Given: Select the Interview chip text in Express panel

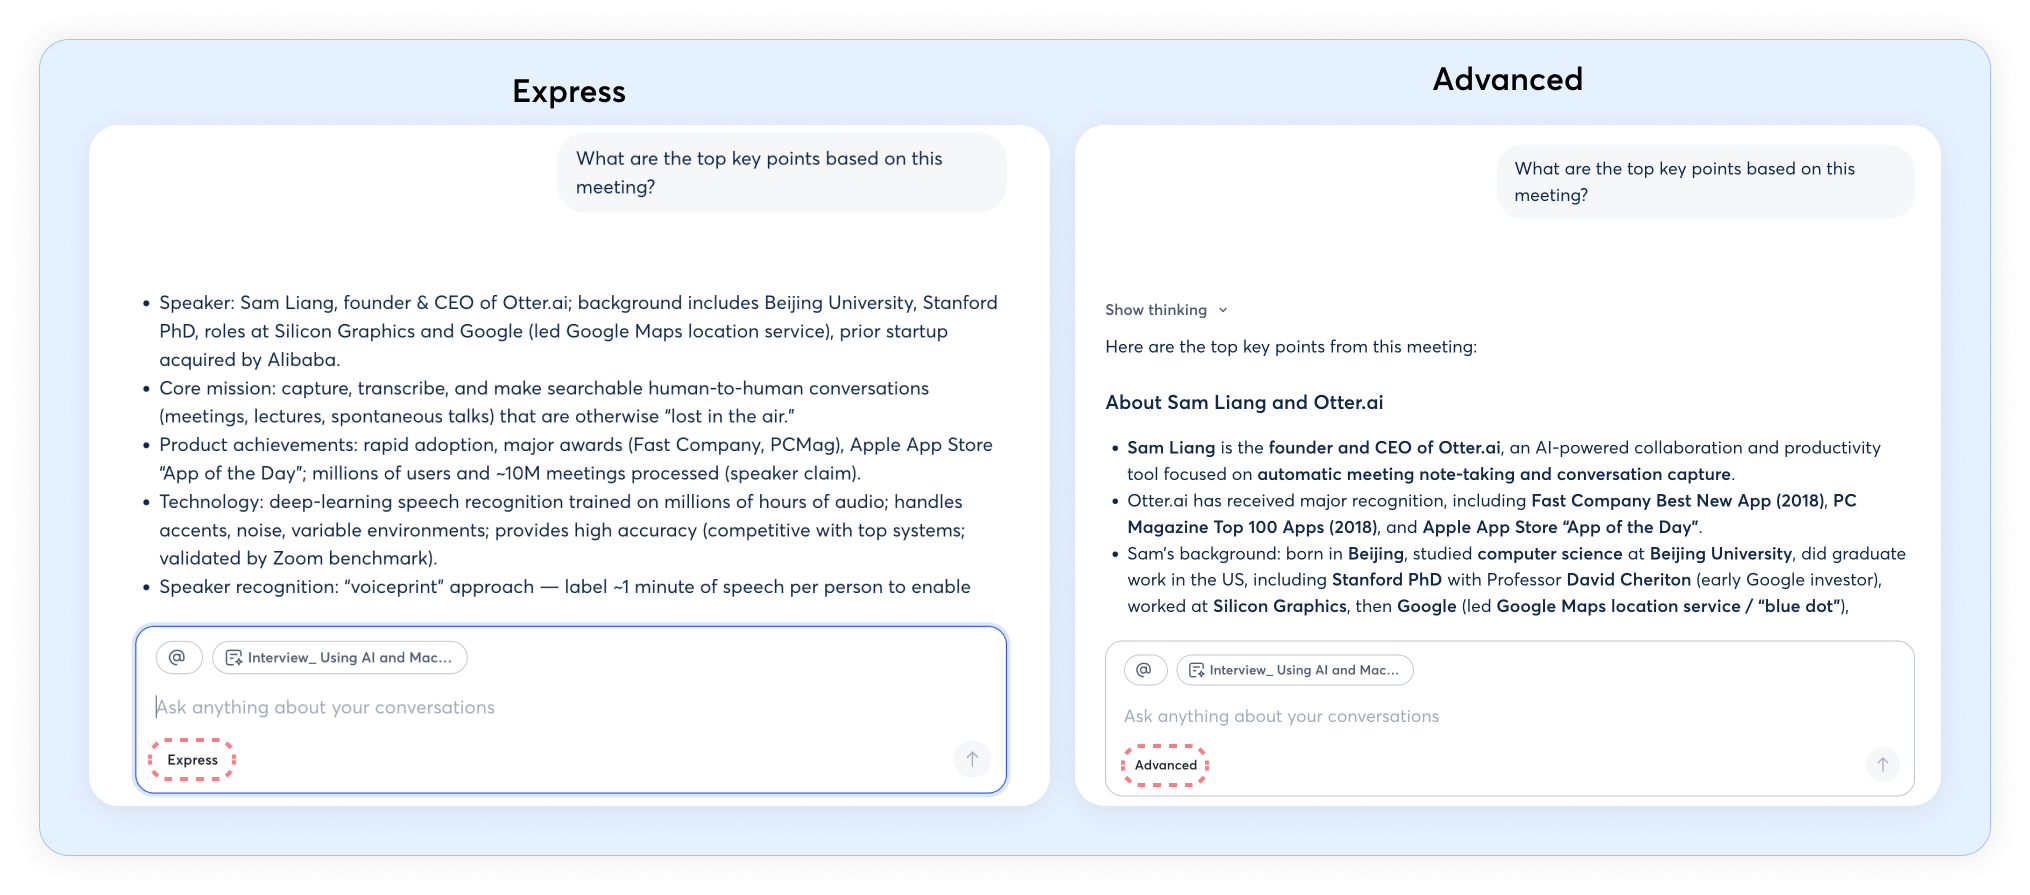Looking at the screenshot, I should (350, 658).
